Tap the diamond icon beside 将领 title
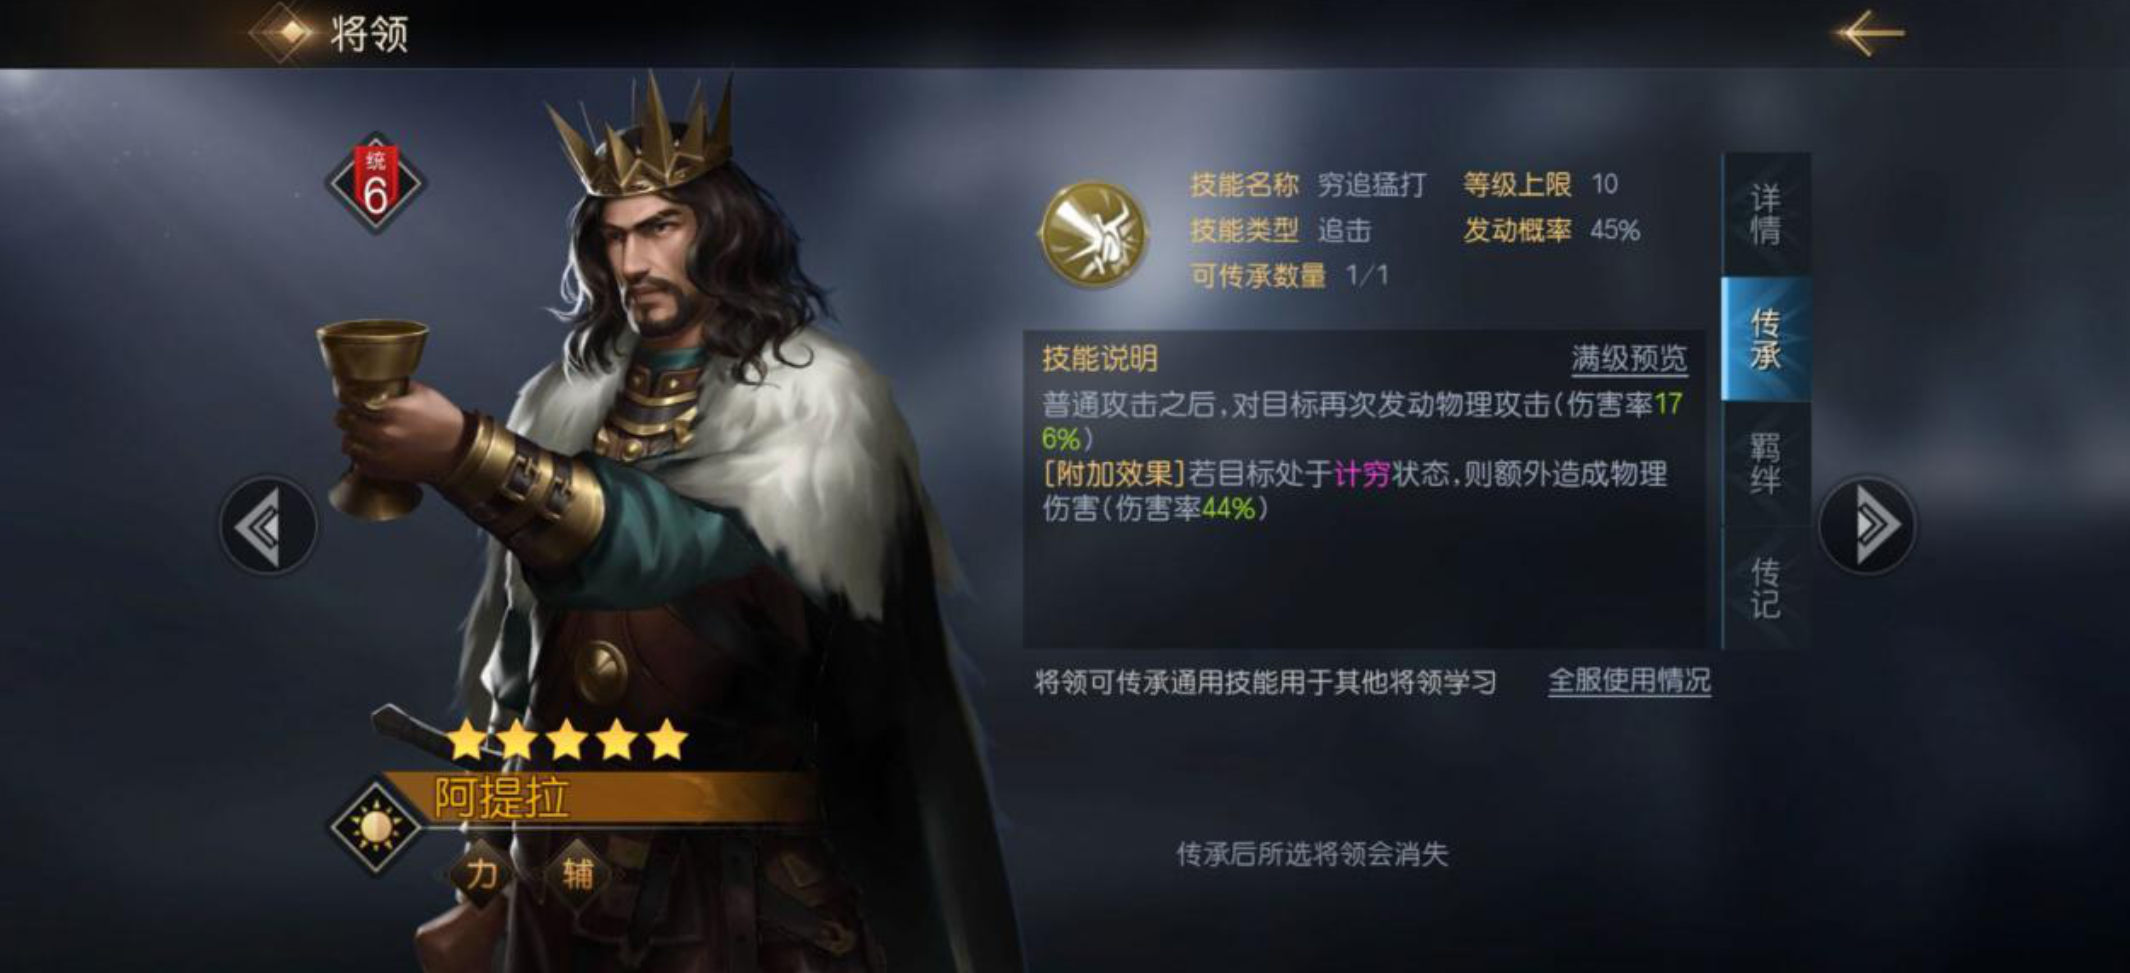The width and height of the screenshot is (2130, 973). 289,33
